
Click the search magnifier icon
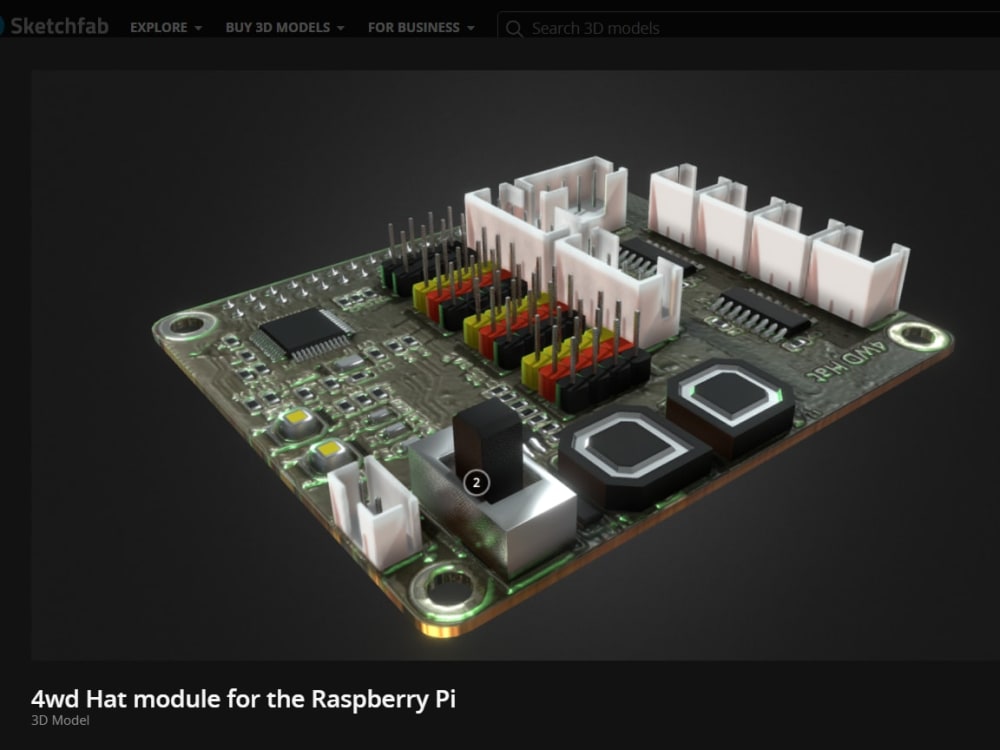514,30
